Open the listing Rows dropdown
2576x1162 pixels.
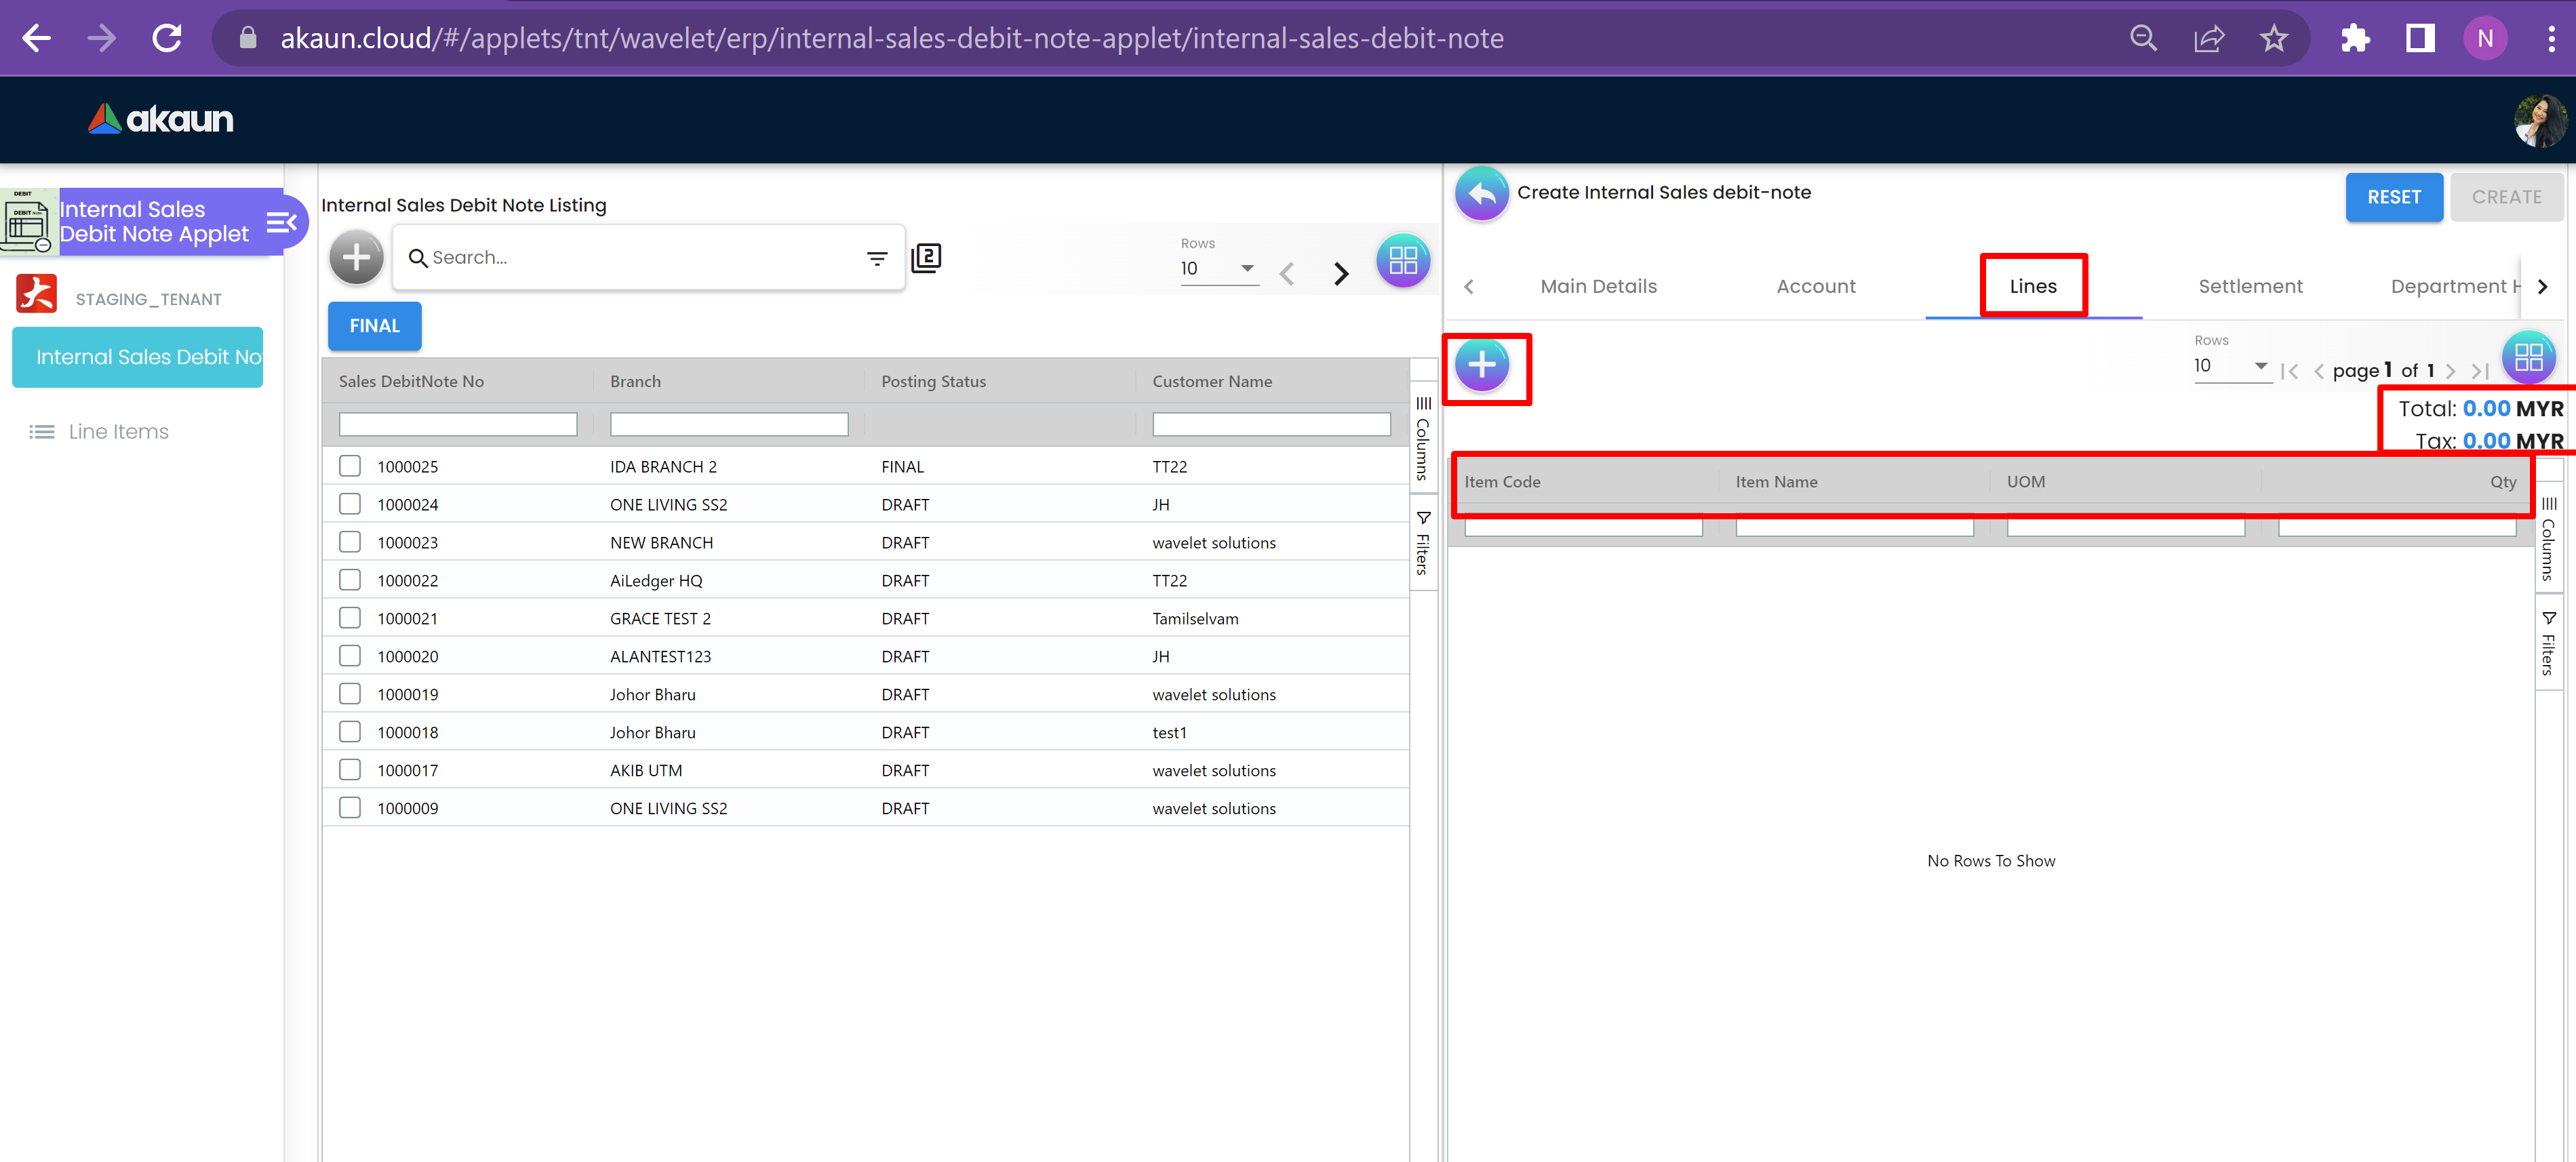(1218, 268)
